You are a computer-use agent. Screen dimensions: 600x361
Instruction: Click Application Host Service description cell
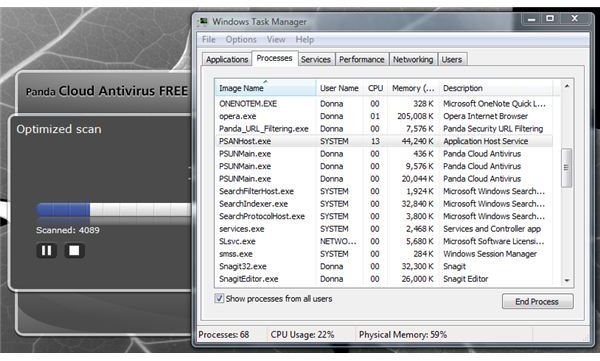[485, 141]
